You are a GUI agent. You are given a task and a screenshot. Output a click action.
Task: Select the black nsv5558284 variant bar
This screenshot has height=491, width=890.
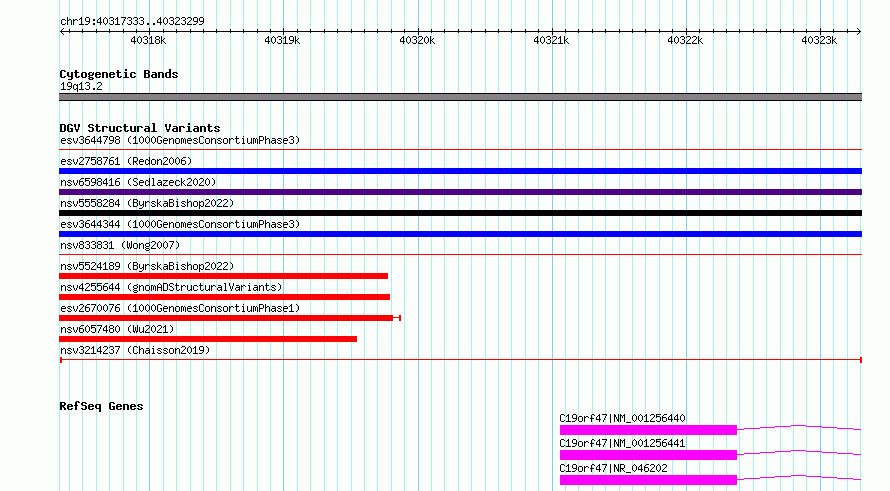click(x=460, y=213)
